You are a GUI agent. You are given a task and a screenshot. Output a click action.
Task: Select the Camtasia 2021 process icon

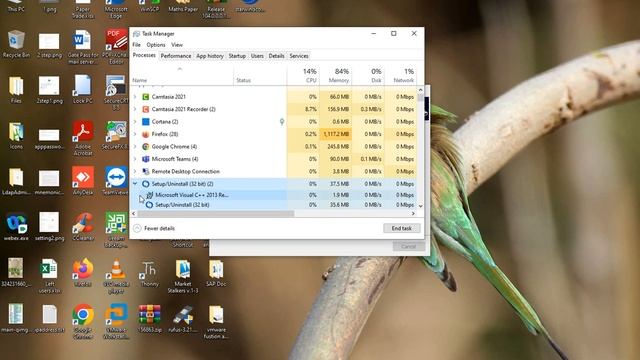[145, 97]
